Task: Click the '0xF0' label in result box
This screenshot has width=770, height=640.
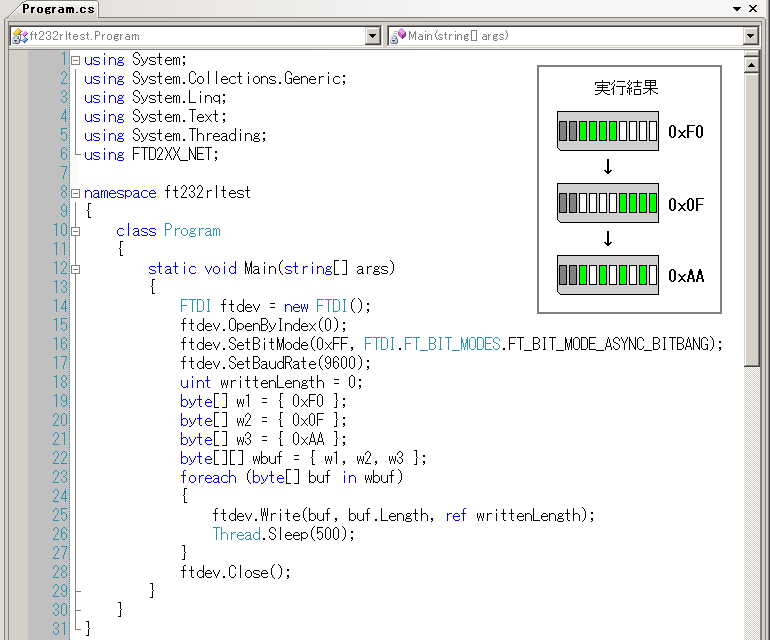Action: click(x=686, y=132)
